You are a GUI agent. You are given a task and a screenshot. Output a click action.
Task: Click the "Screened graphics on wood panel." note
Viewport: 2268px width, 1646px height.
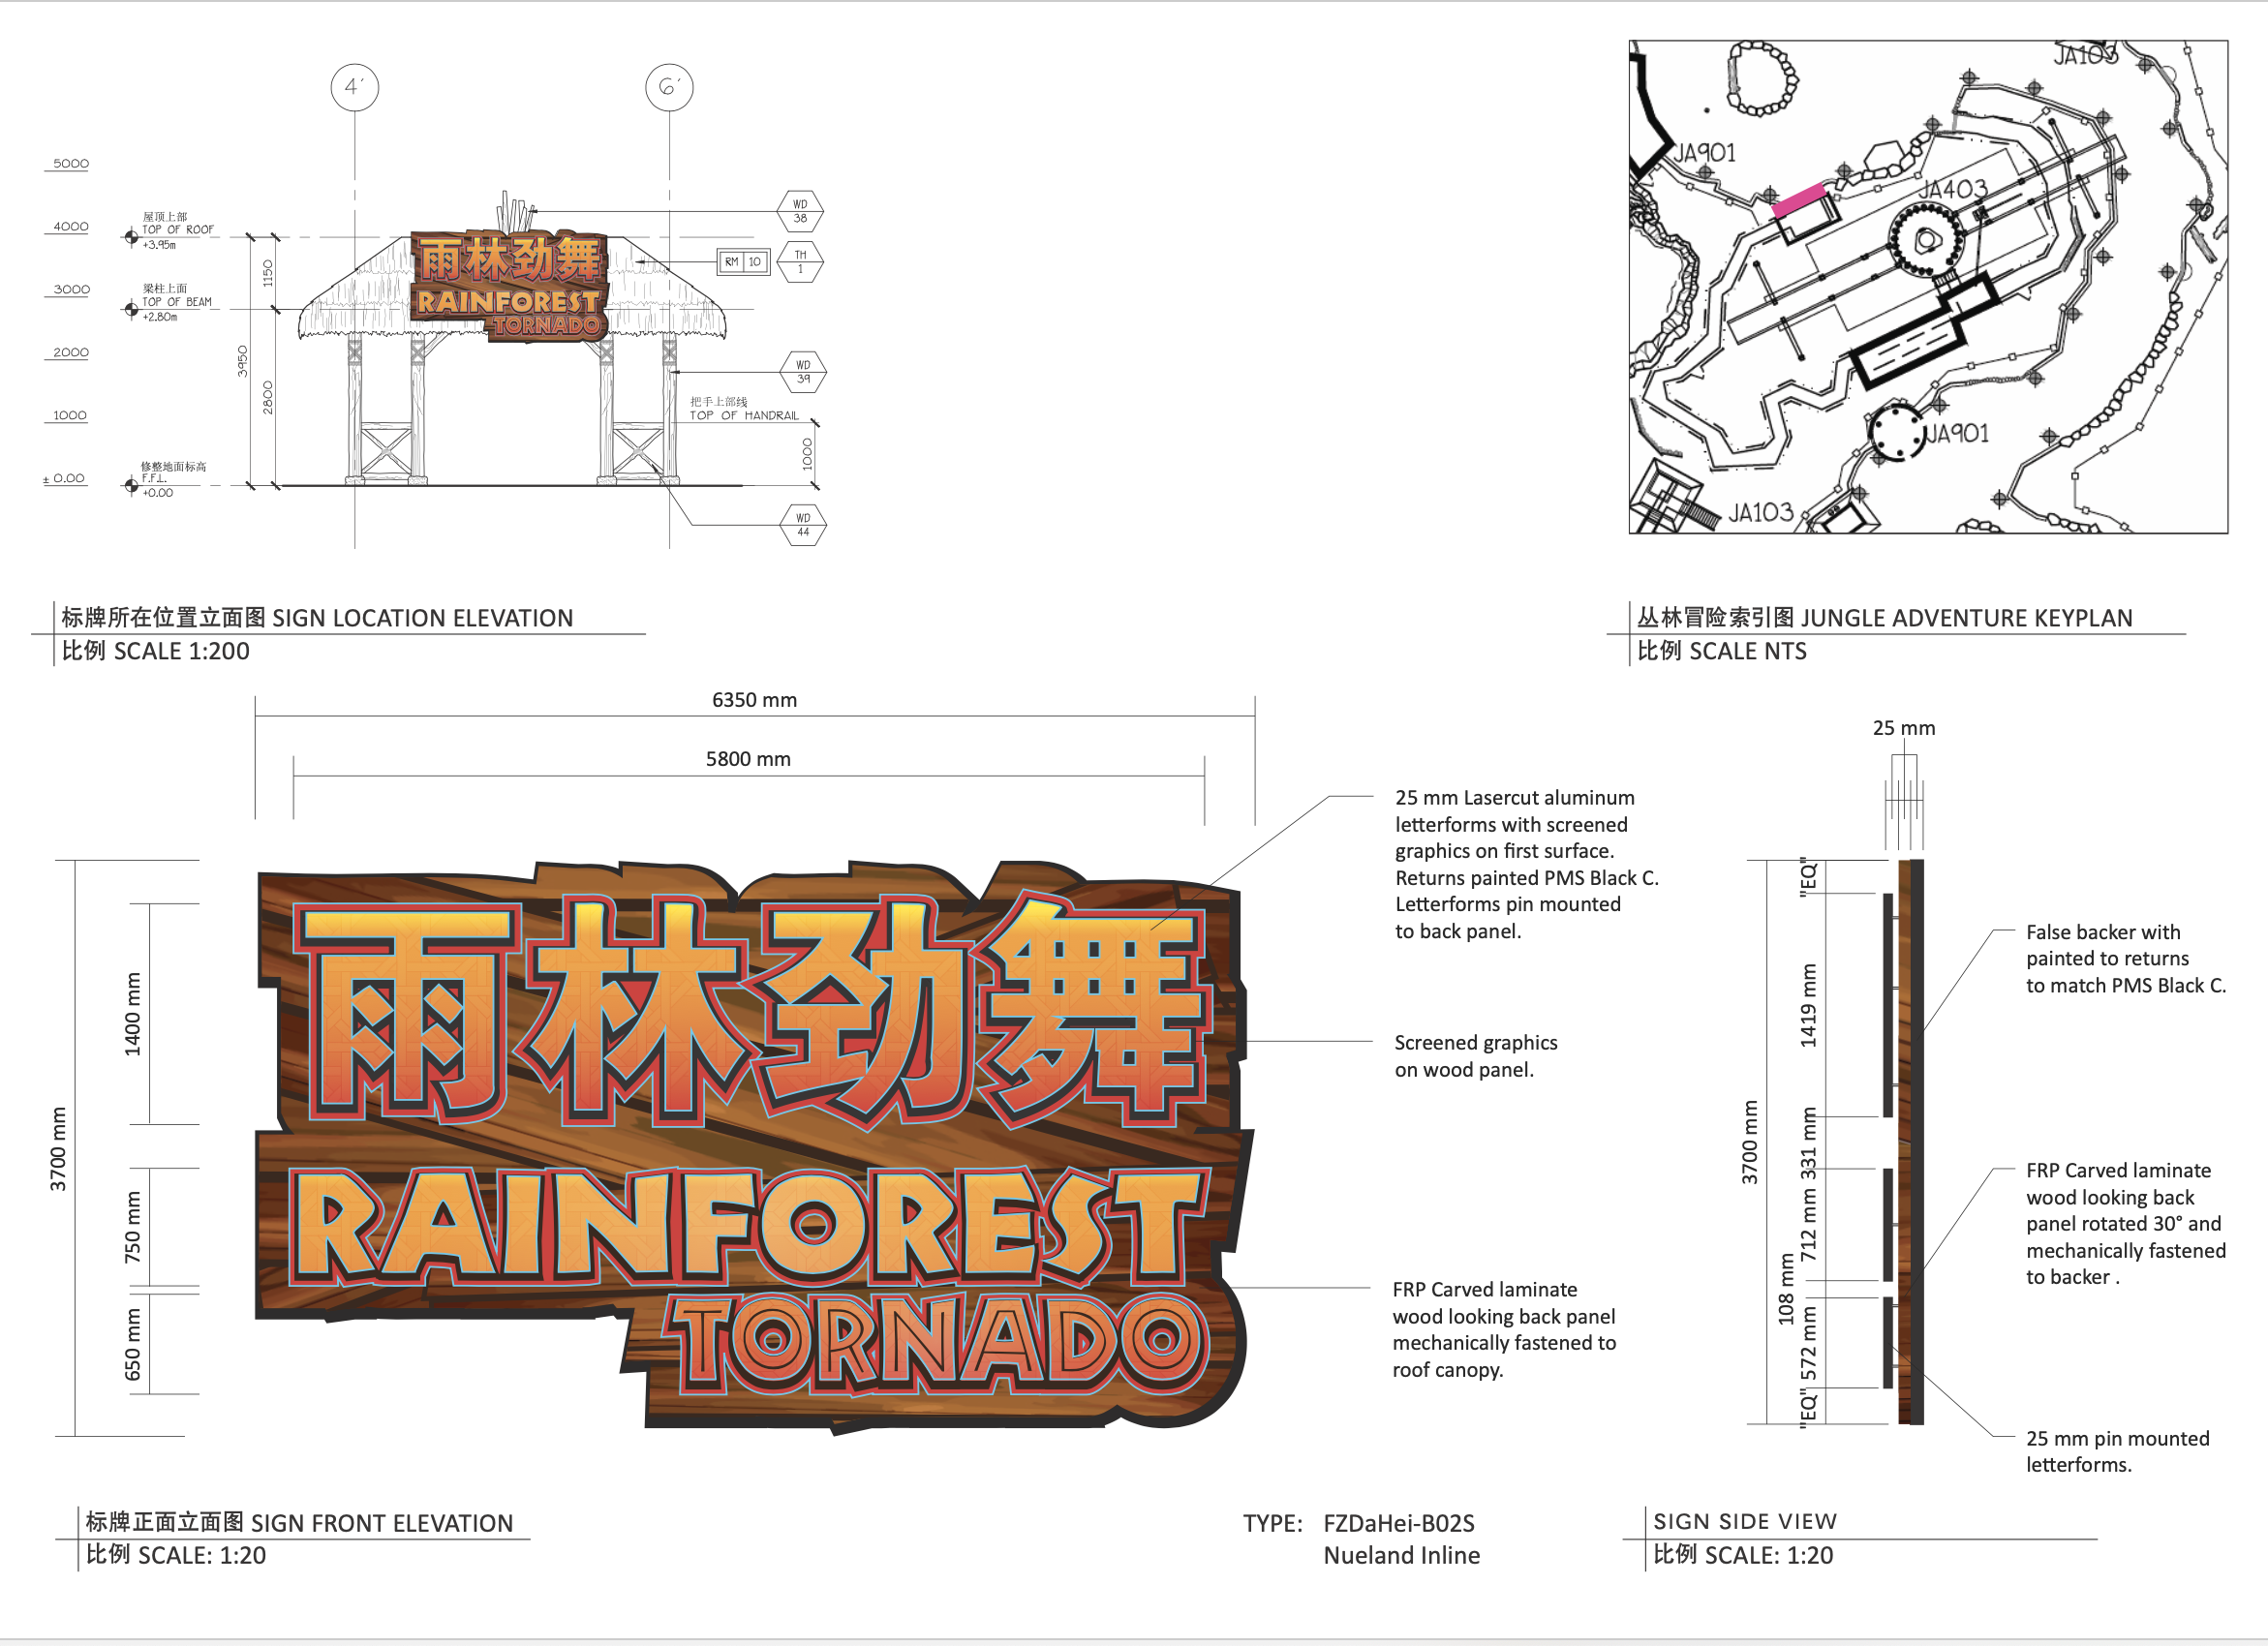pos(1476,1056)
